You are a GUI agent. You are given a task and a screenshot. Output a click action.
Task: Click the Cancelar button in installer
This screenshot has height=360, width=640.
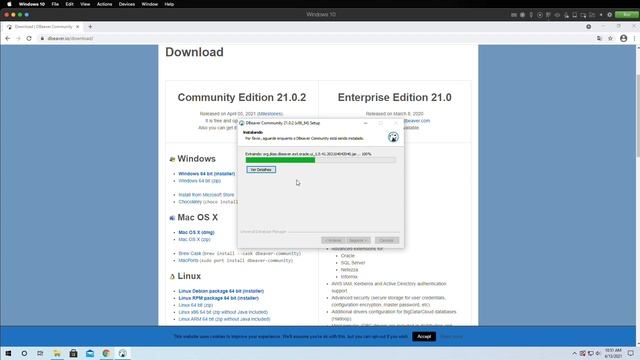(387, 240)
